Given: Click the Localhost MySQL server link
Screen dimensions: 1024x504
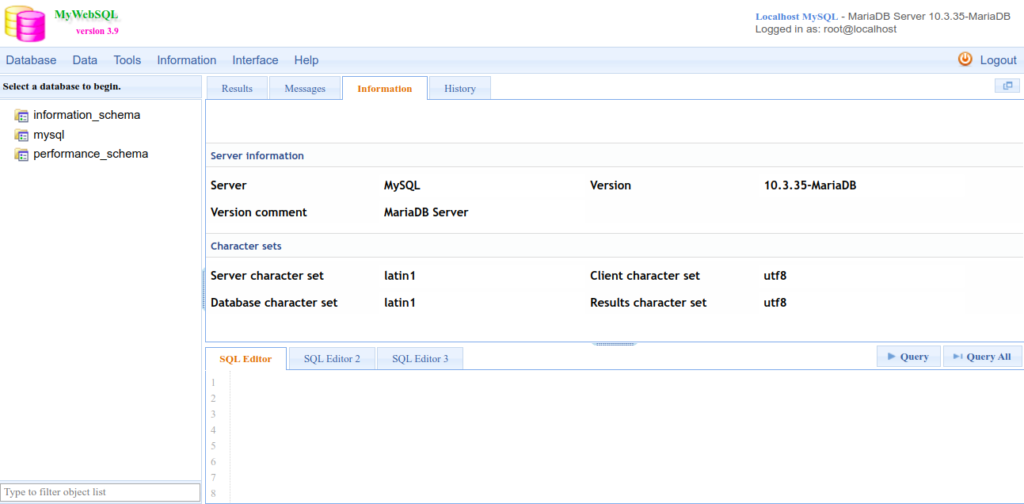Looking at the screenshot, I should [796, 17].
